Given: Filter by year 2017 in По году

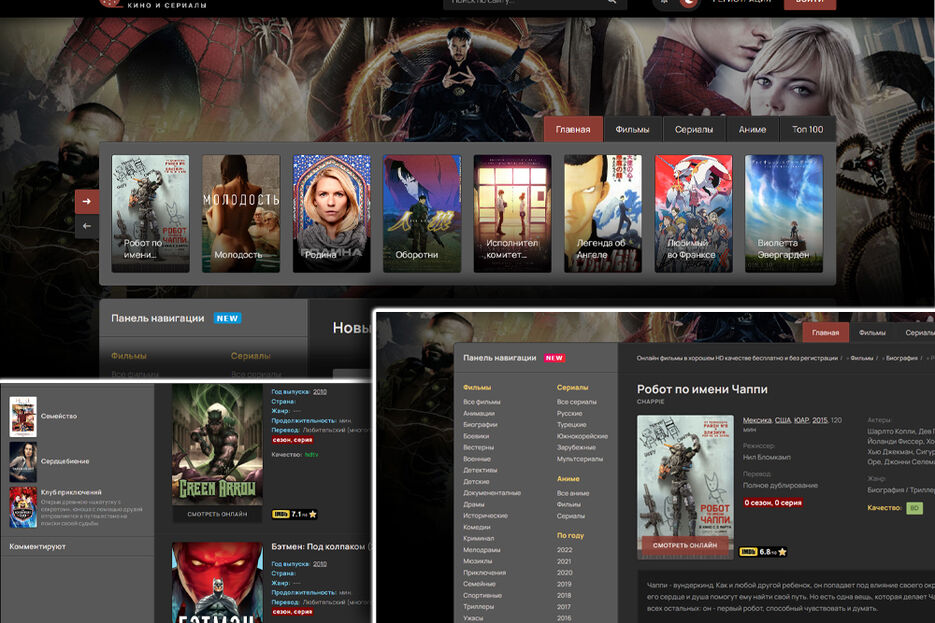Looking at the screenshot, I should tap(564, 607).
